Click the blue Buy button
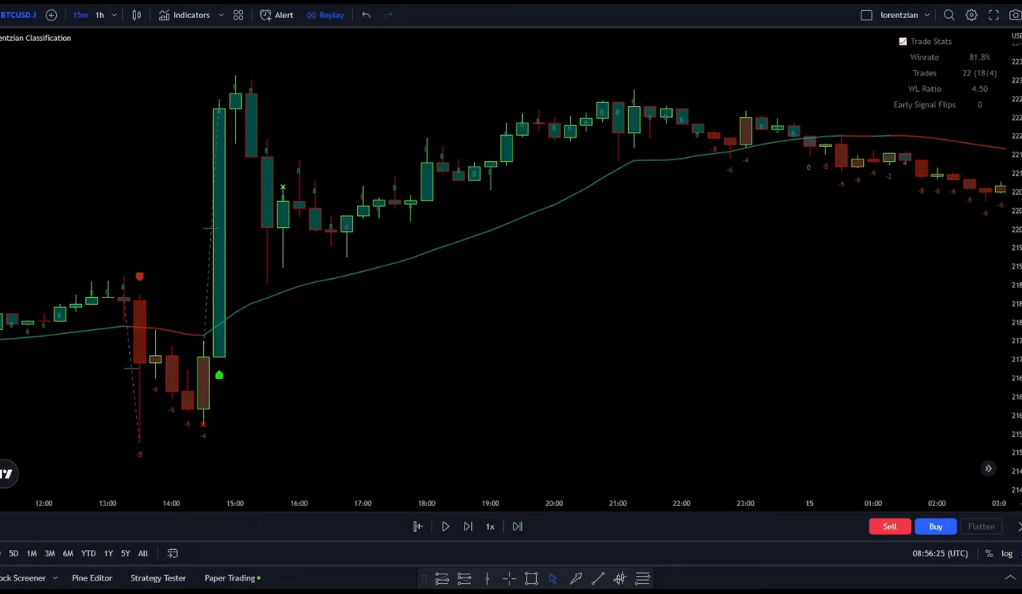The height and width of the screenshot is (594, 1022). point(935,526)
